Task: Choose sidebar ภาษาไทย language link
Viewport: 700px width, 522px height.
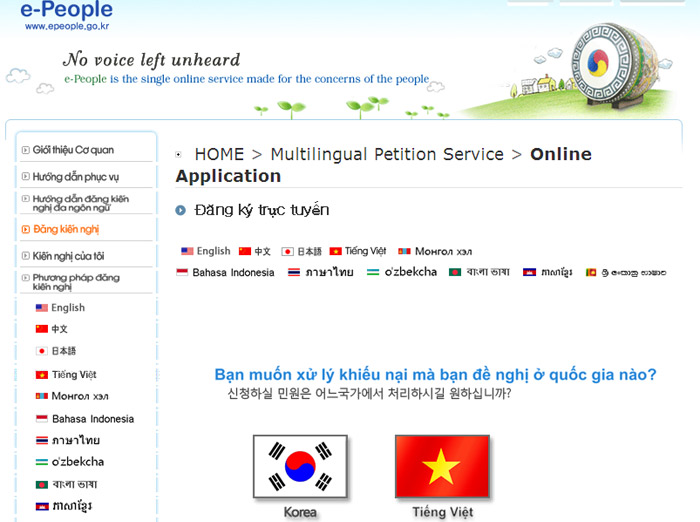Action: pyautogui.click(x=76, y=440)
